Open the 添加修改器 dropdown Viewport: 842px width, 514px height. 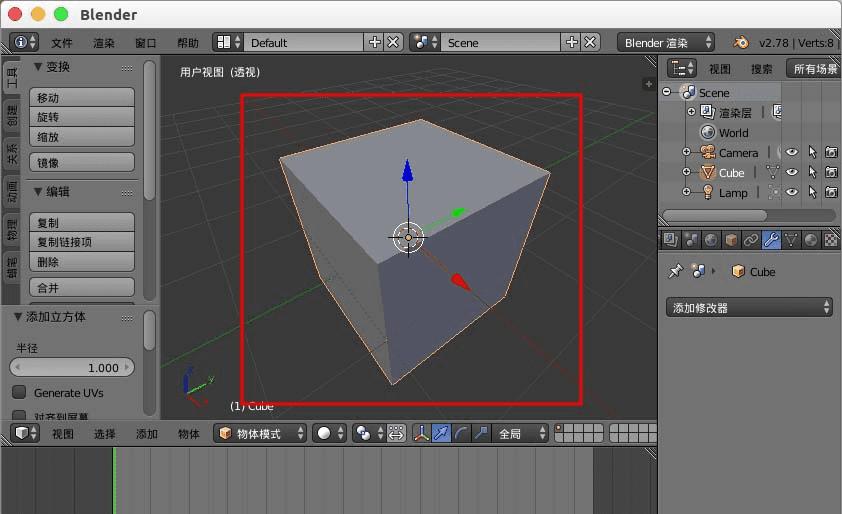coord(750,308)
